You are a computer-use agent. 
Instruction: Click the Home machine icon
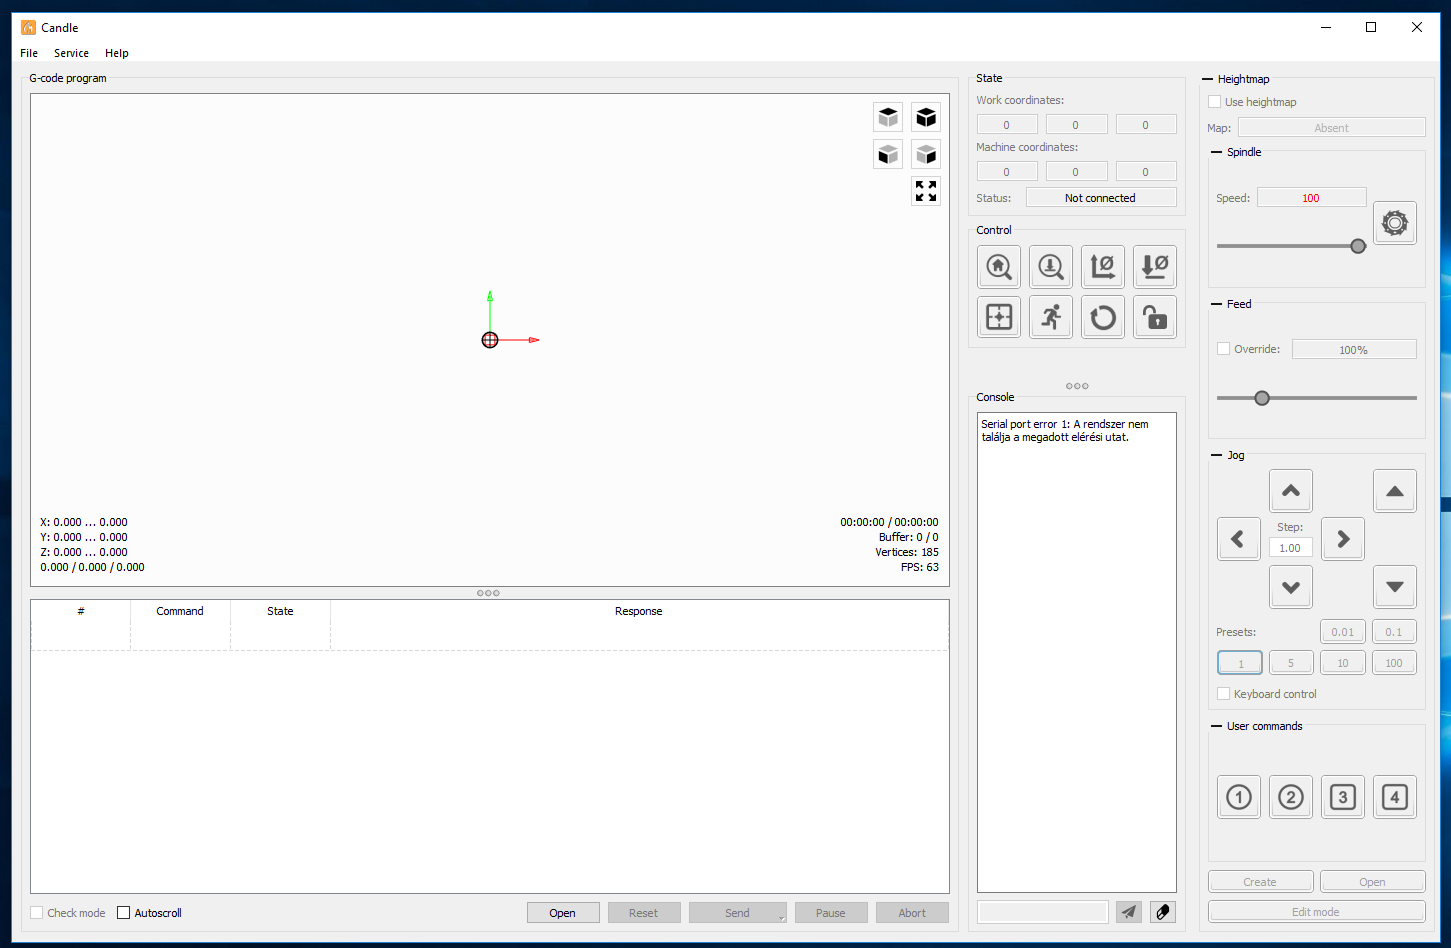999,267
